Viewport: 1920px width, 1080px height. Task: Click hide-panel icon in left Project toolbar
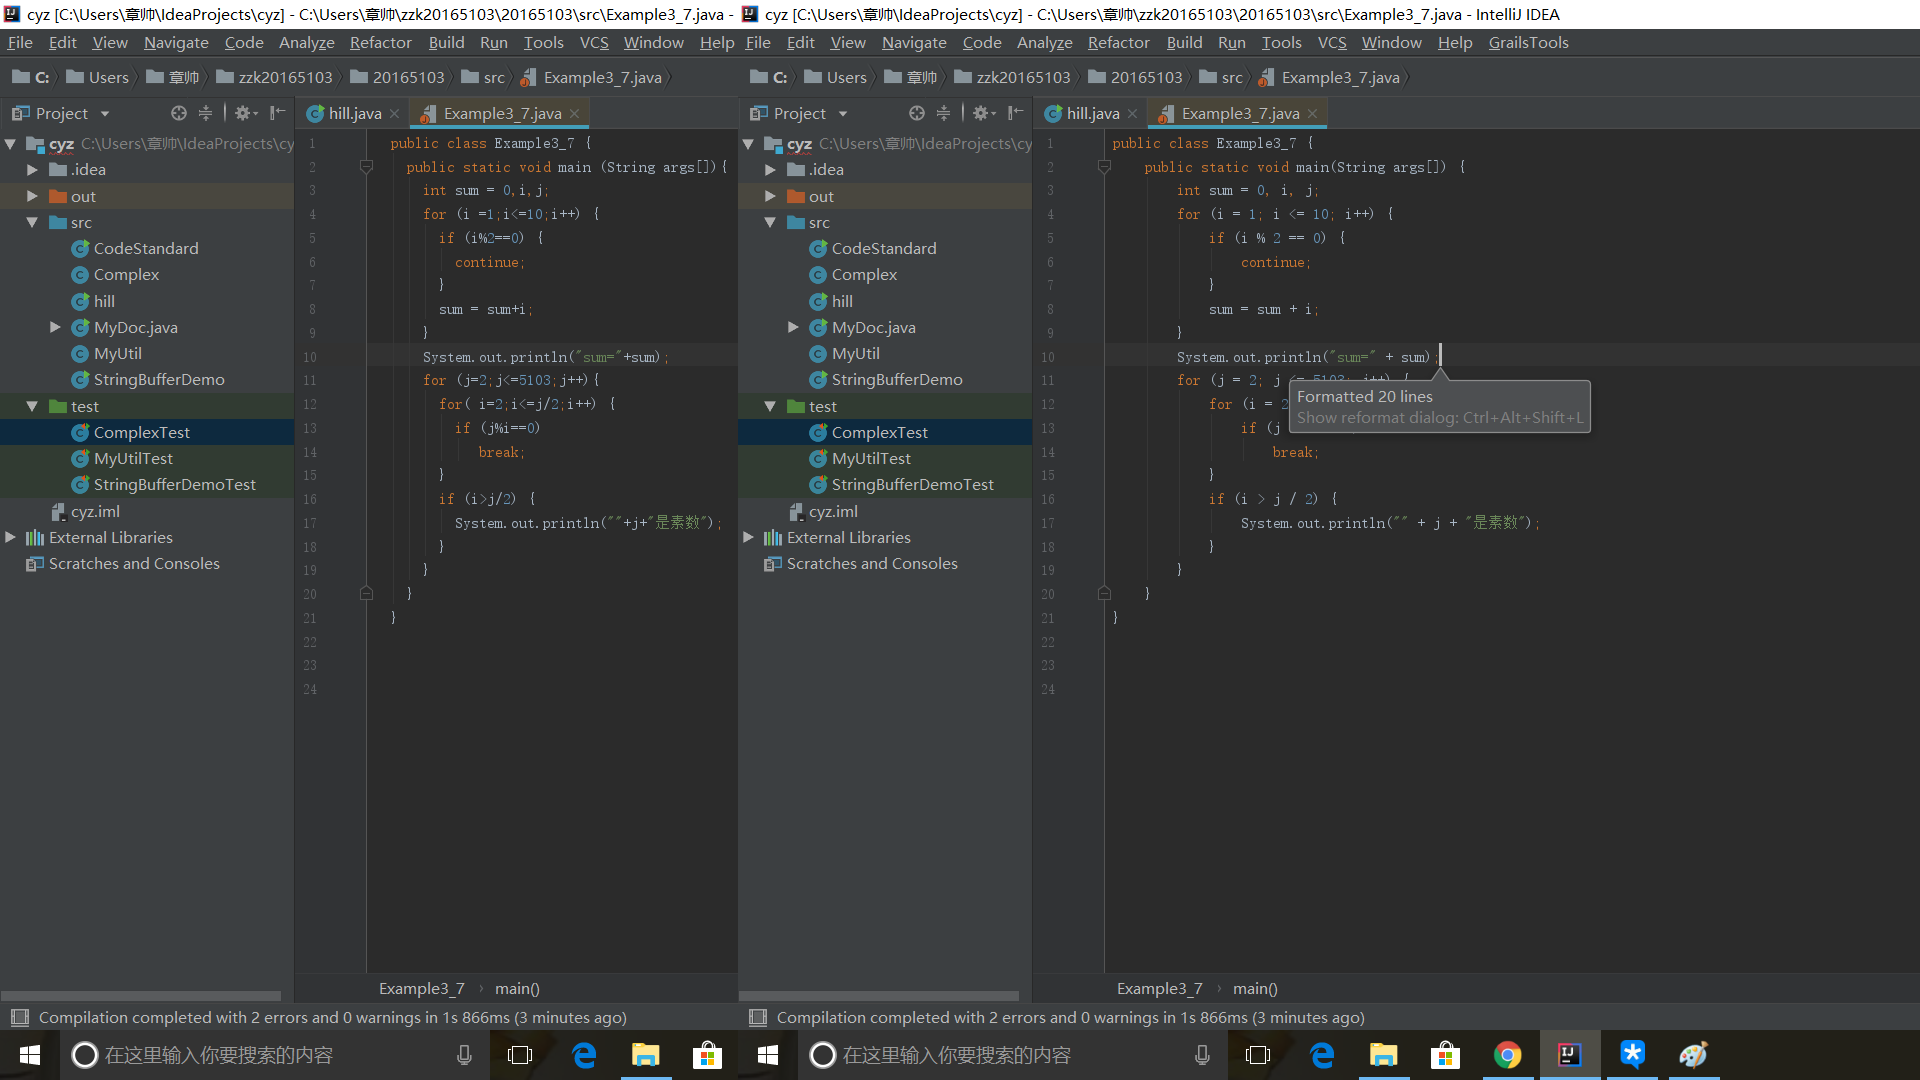tap(277, 113)
